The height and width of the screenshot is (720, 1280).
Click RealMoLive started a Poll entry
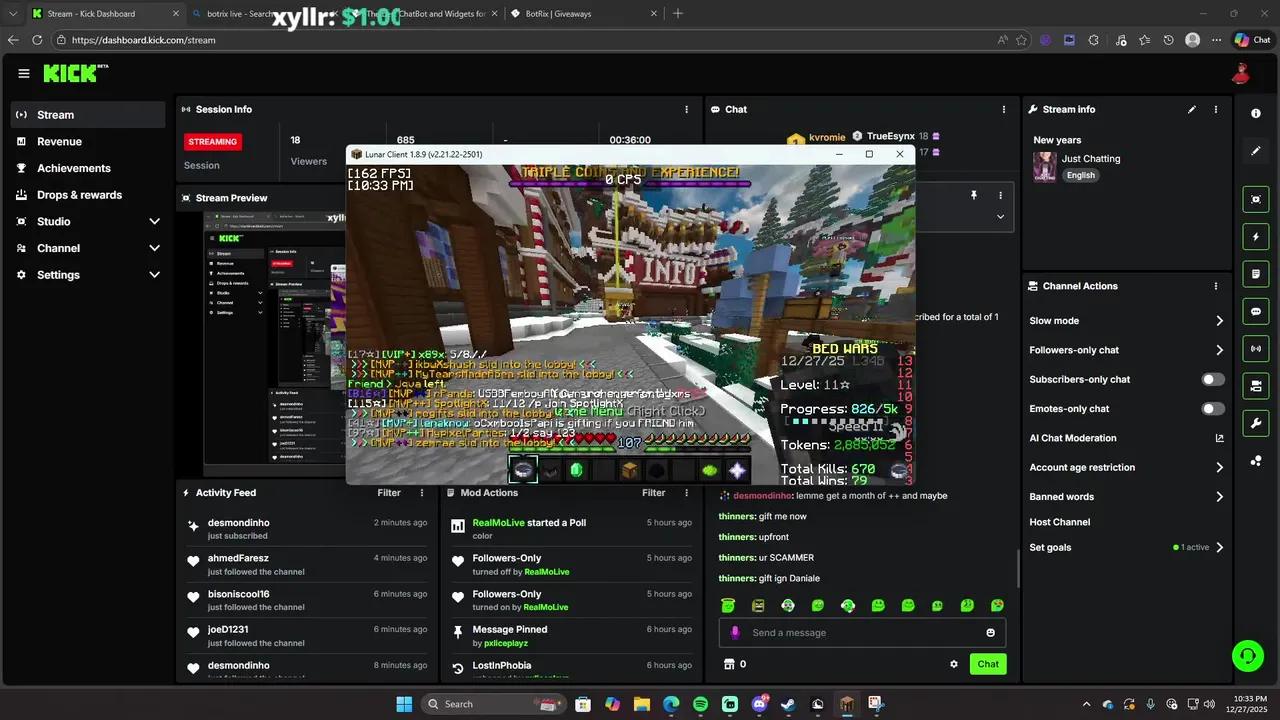point(571,529)
